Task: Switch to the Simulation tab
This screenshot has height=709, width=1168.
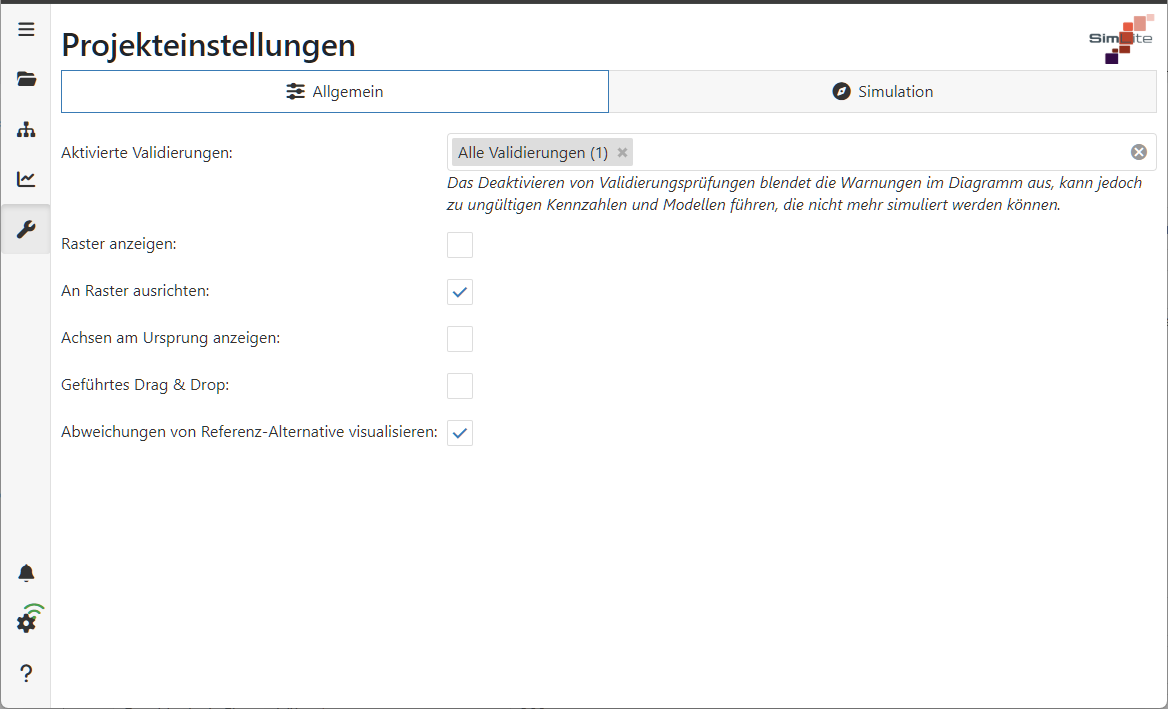Action: [x=883, y=92]
